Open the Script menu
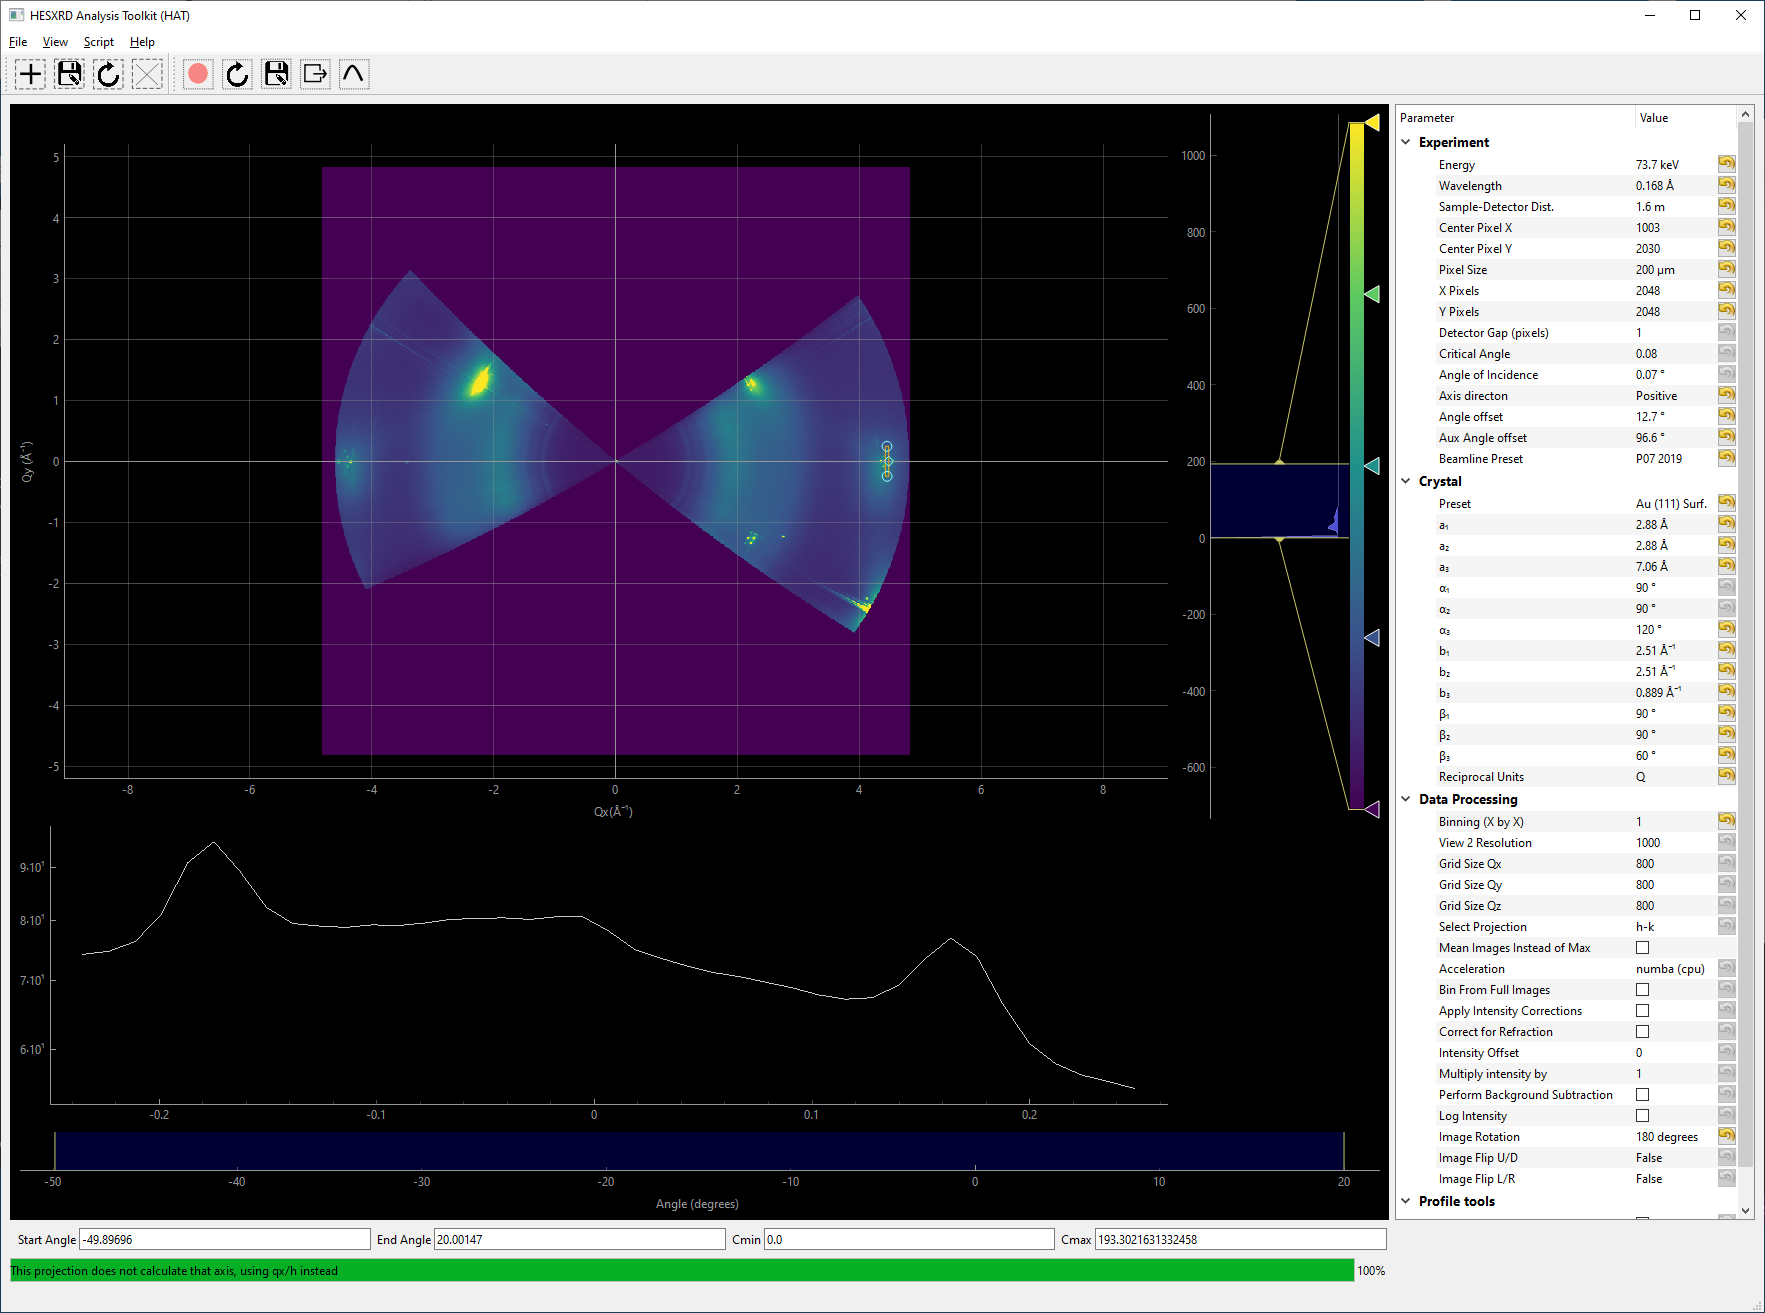This screenshot has width=1765, height=1313. click(98, 42)
